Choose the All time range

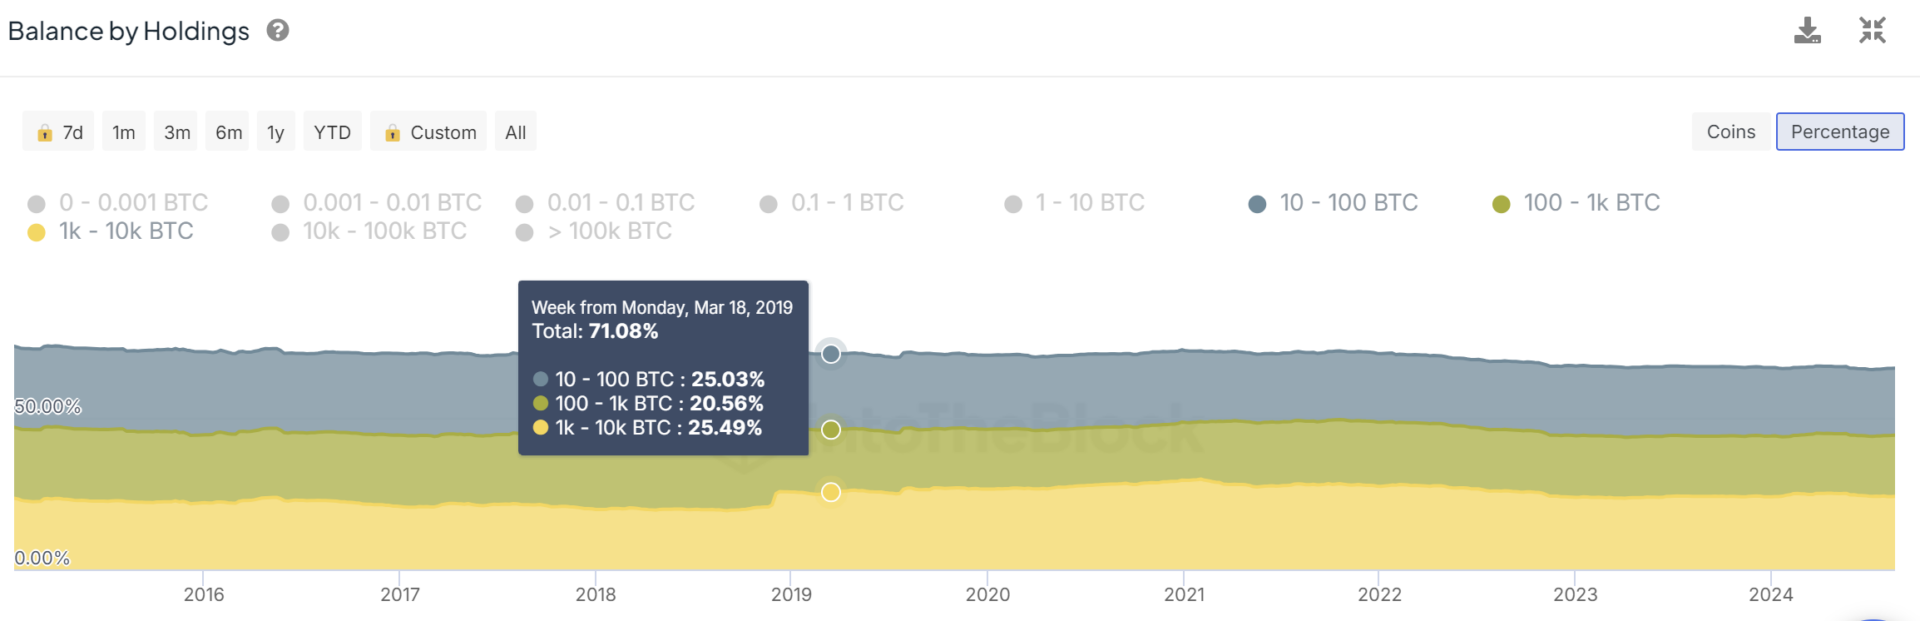516,132
